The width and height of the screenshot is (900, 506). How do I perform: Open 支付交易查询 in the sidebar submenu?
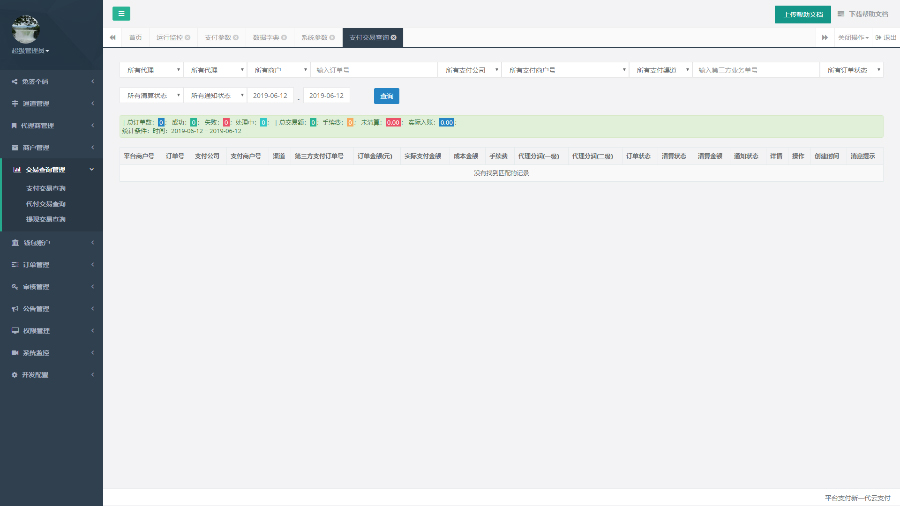(x=46, y=188)
